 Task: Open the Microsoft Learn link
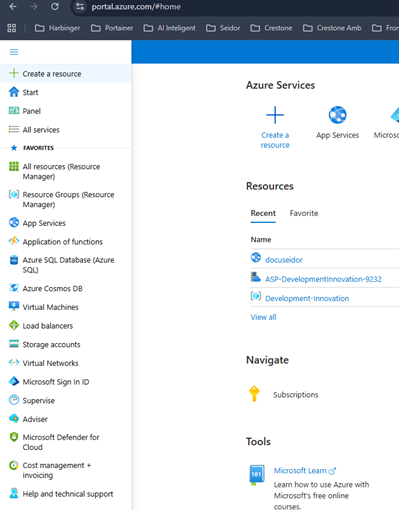point(304,470)
